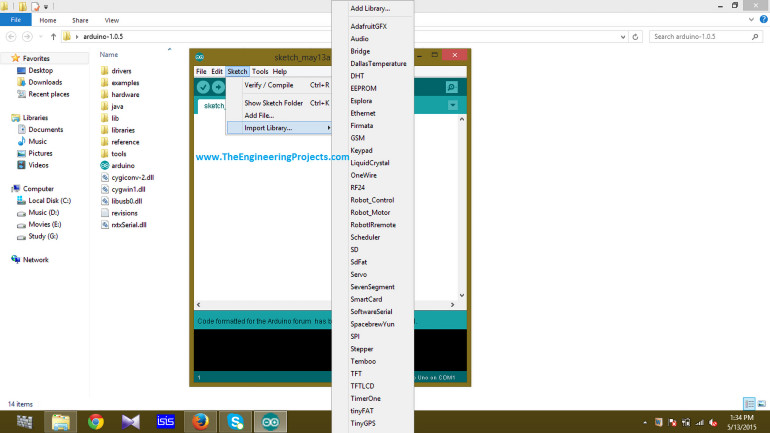Click the Arduino Upload arrow toolbar icon

(x=218, y=88)
